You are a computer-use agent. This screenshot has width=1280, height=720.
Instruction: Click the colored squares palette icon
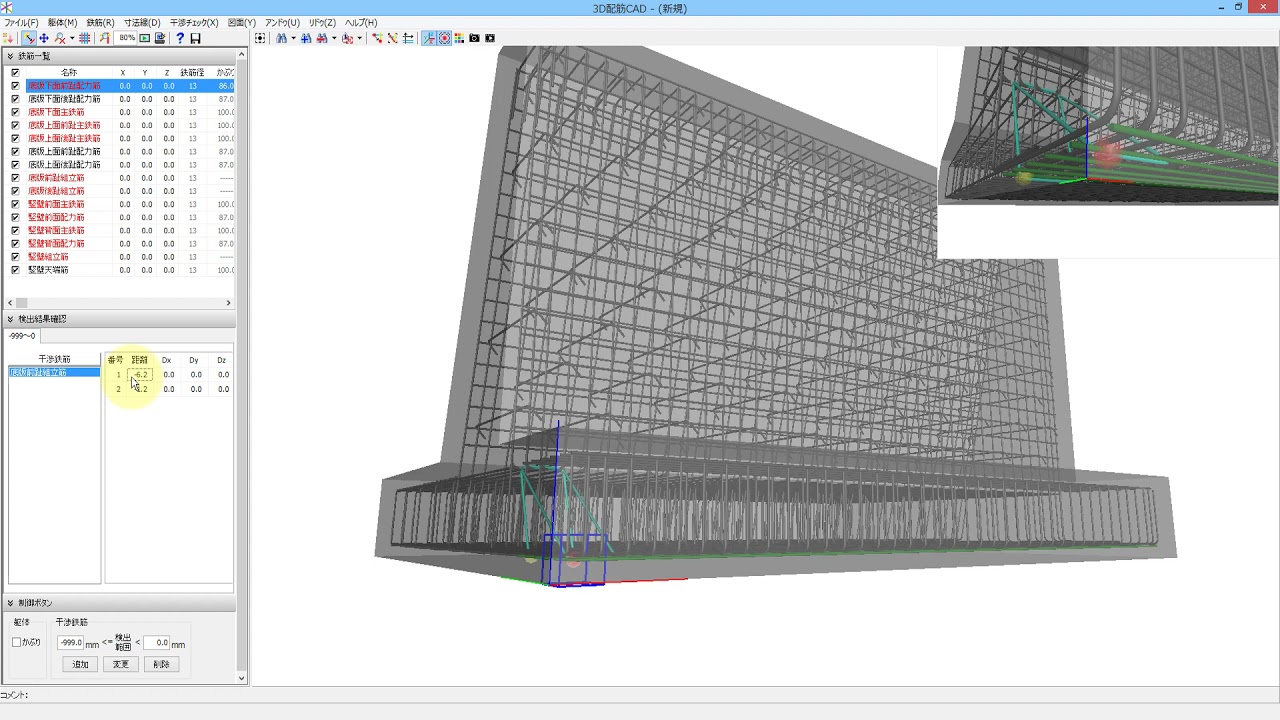tap(459, 38)
